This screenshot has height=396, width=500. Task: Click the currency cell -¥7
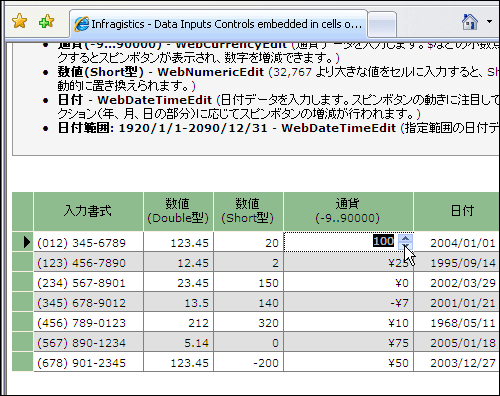coord(348,302)
